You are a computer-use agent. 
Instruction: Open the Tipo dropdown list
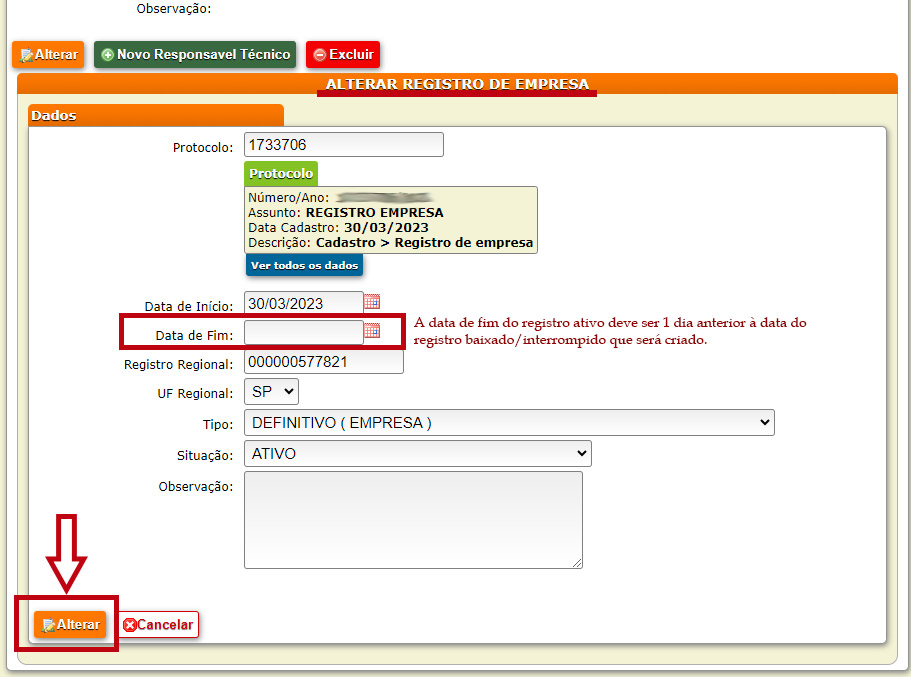508,423
